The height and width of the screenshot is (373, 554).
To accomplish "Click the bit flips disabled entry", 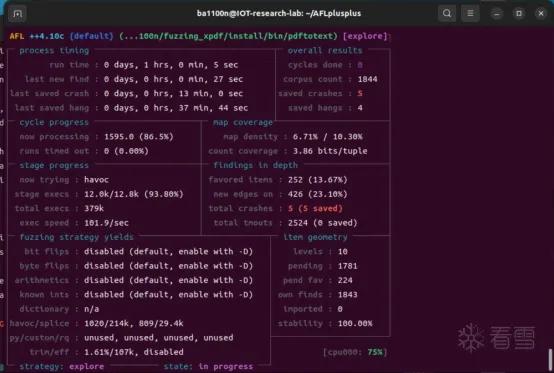I will [x=169, y=251].
